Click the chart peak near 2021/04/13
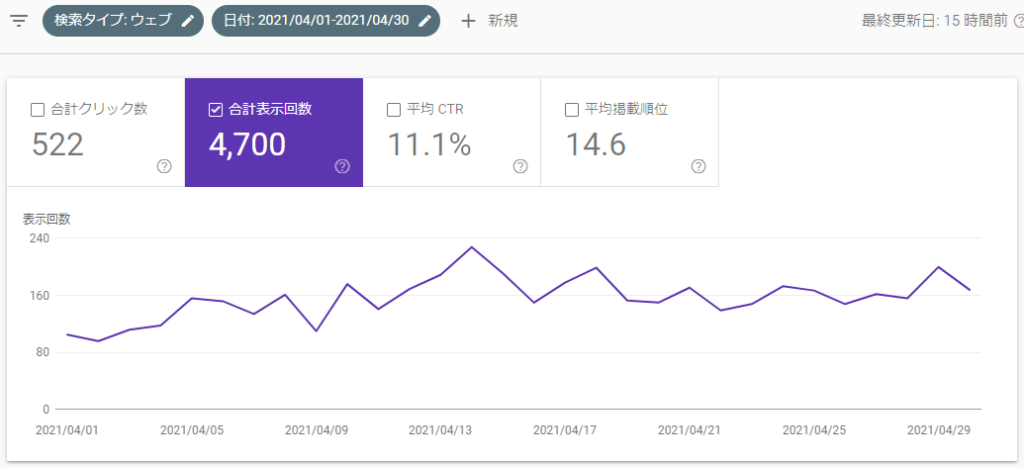1024x468 pixels. [471, 247]
